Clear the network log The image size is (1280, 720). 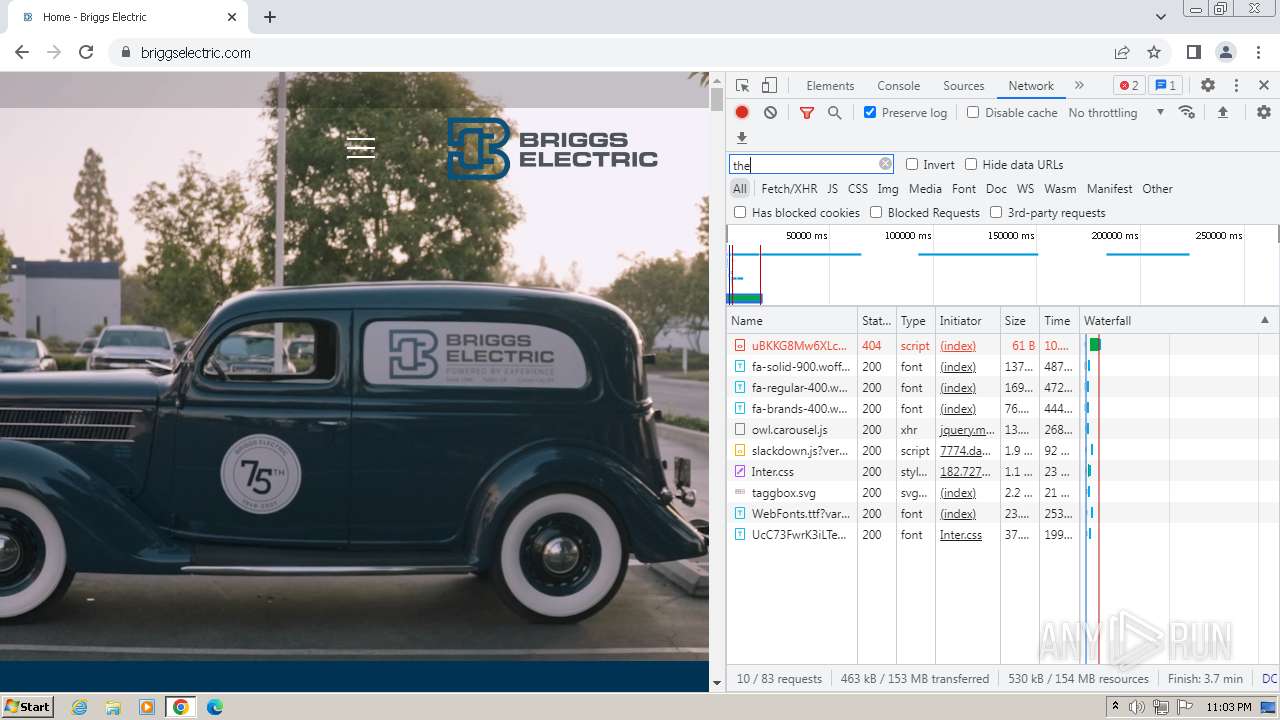pyautogui.click(x=770, y=112)
